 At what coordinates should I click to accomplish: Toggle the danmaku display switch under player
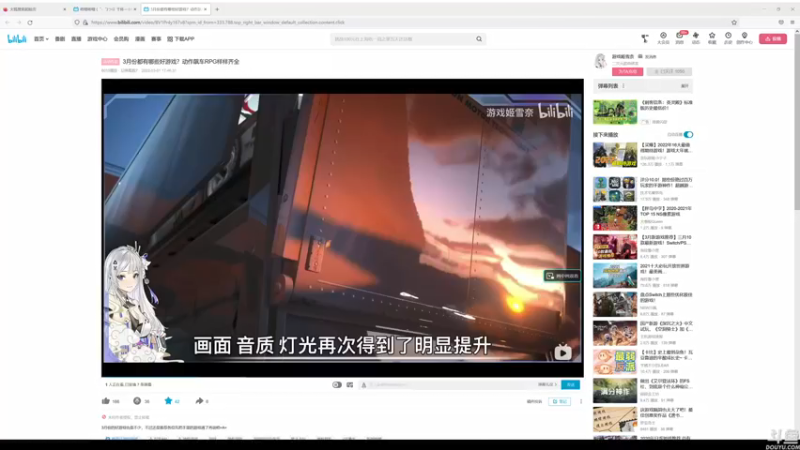337,385
